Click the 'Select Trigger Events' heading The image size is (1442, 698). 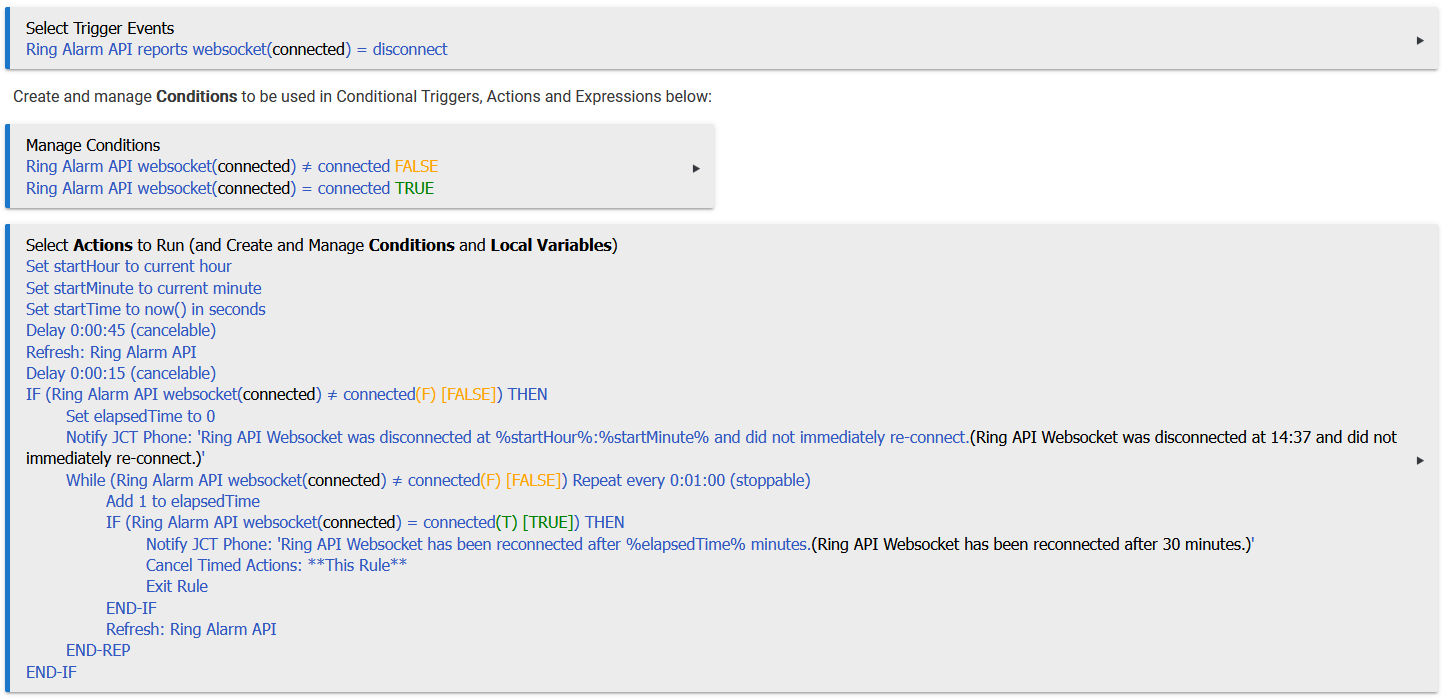click(x=100, y=28)
